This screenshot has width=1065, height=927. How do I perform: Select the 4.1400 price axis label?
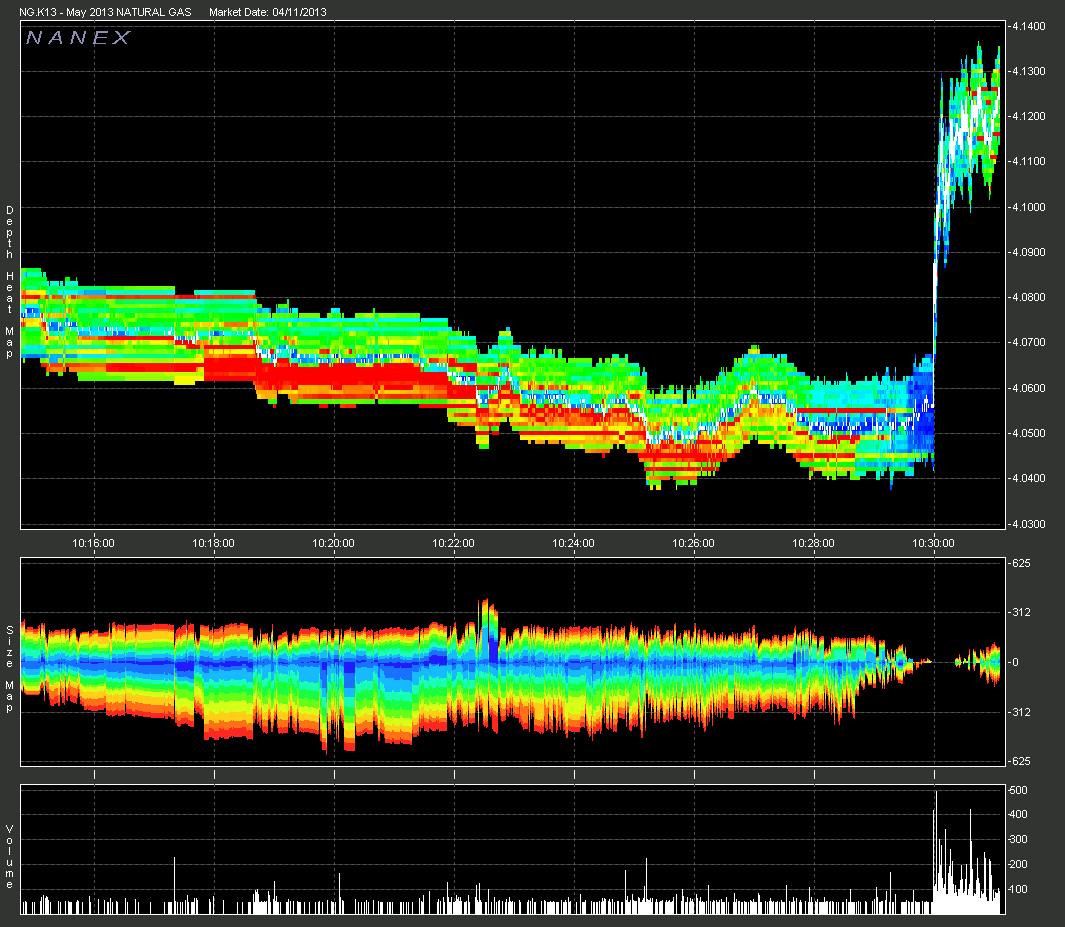[1028, 26]
